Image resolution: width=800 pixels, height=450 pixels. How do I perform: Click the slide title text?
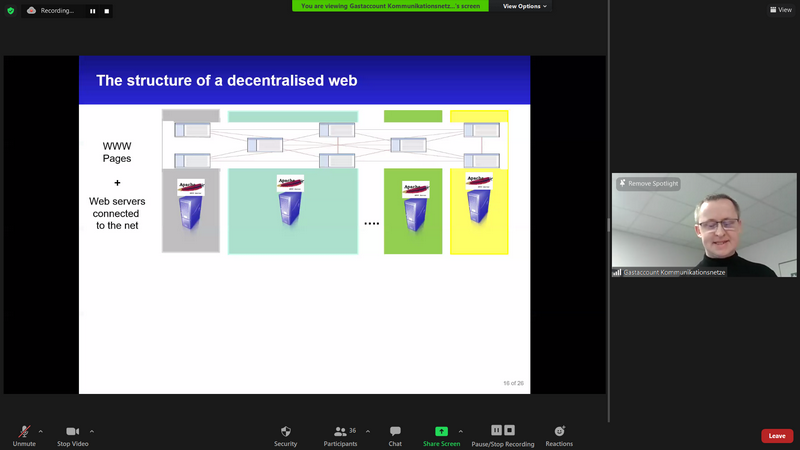click(x=227, y=81)
